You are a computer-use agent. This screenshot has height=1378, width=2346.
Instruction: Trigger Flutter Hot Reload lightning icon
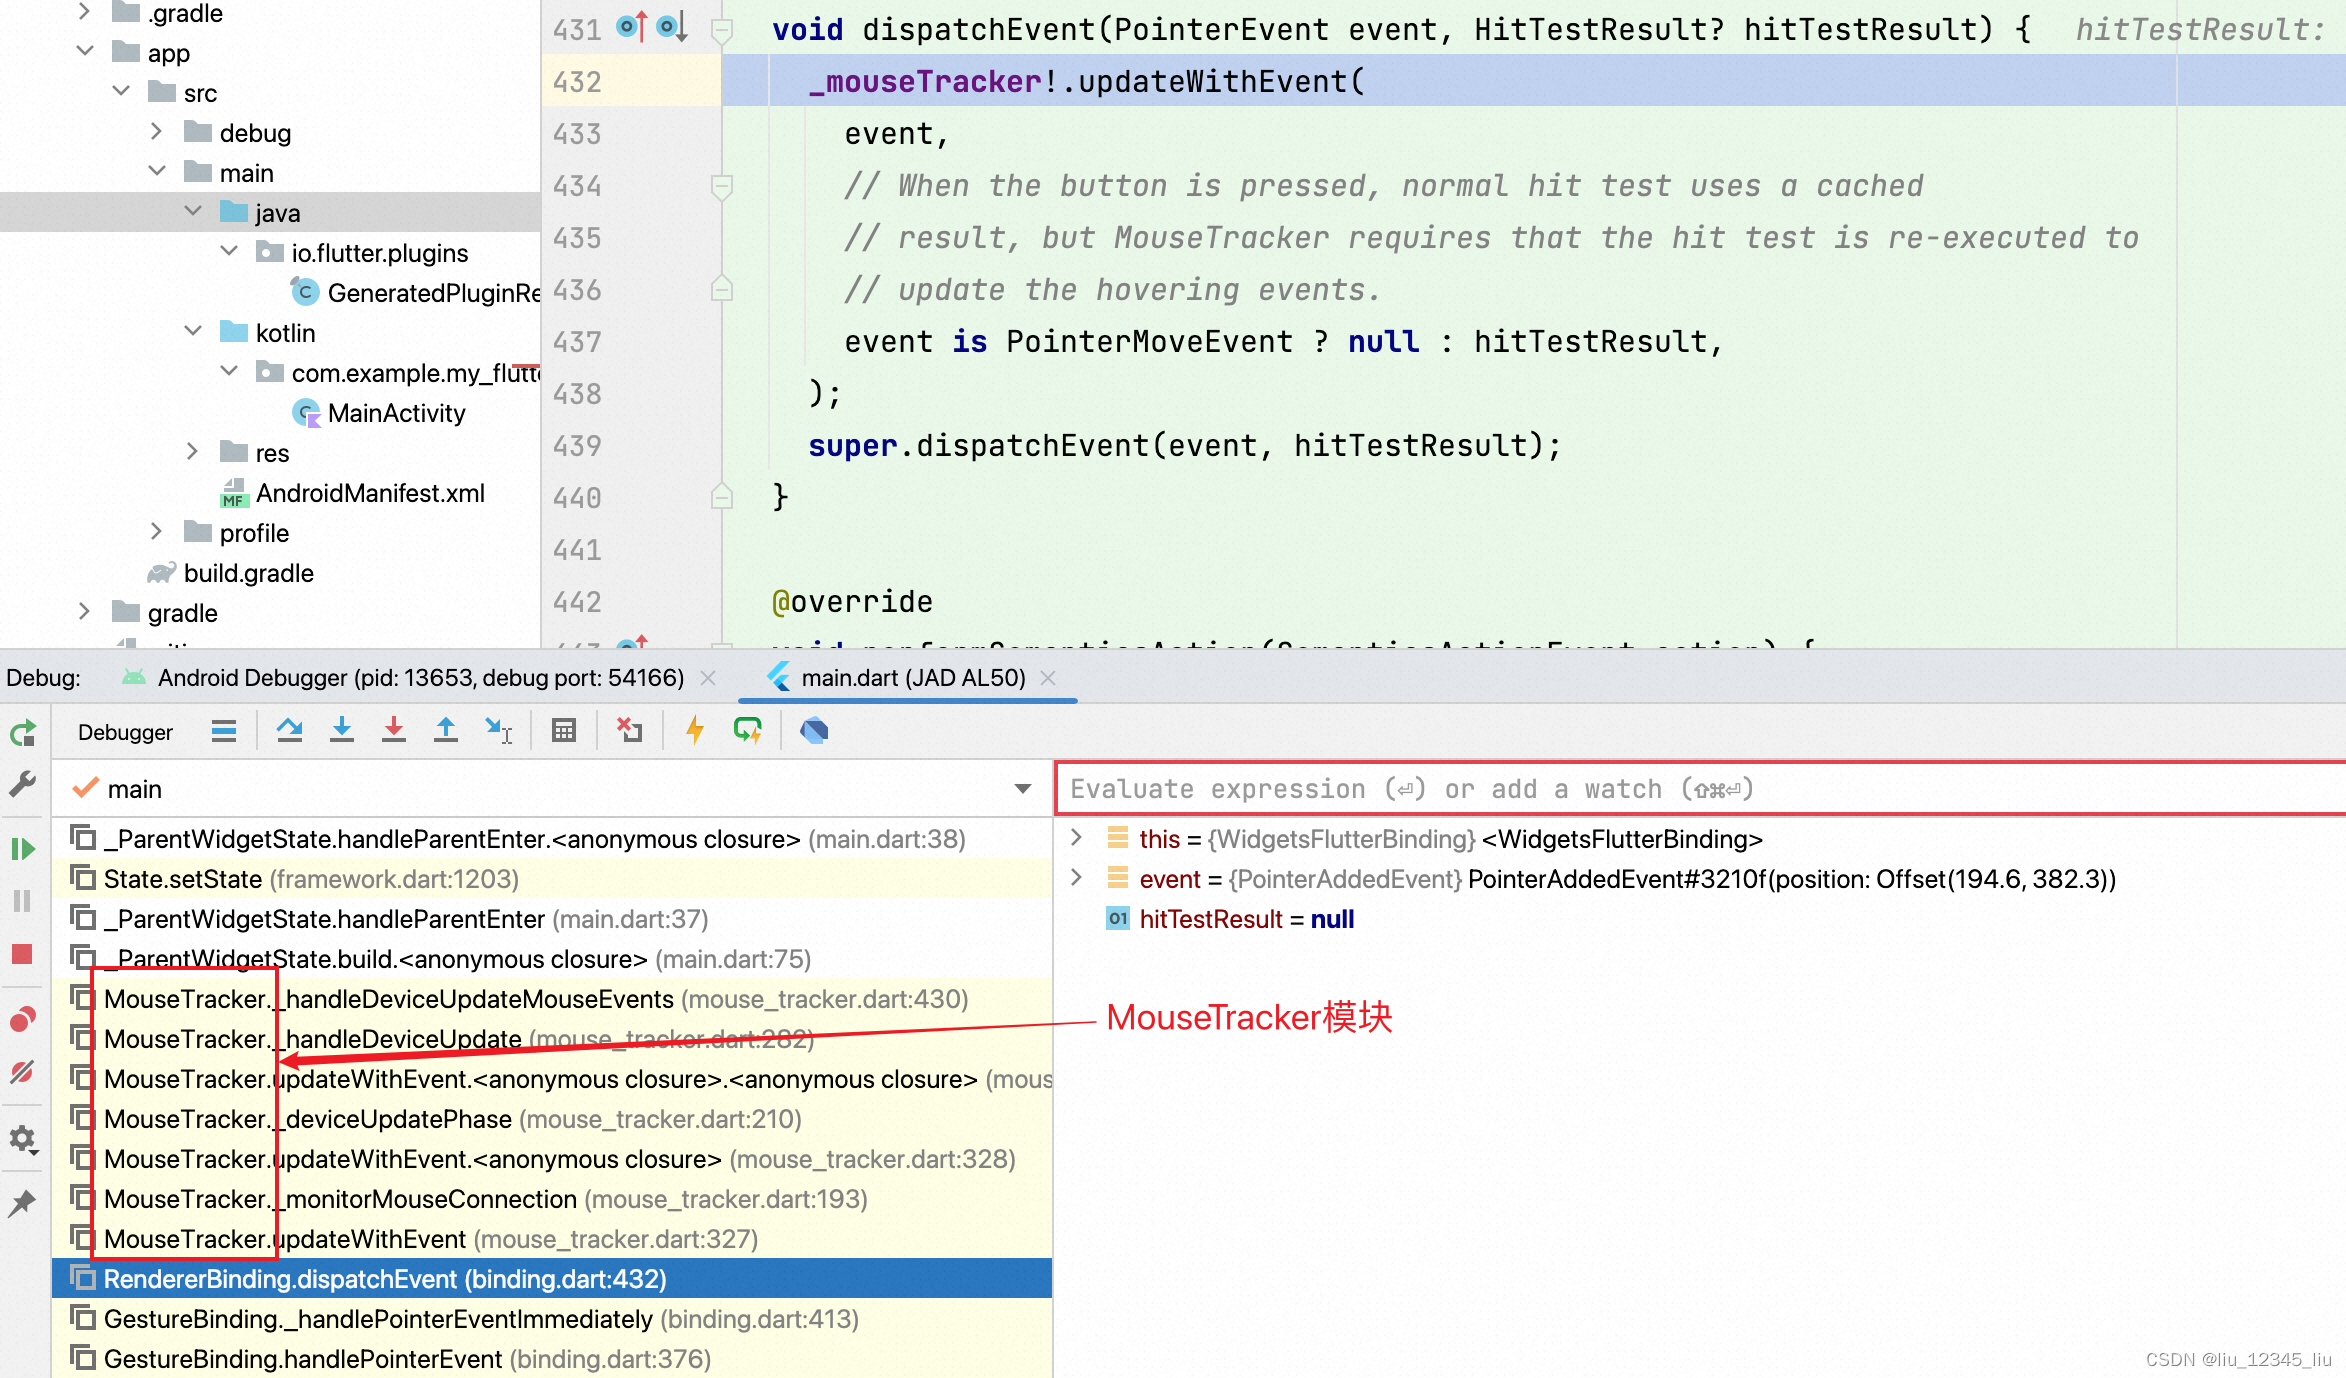pyautogui.click(x=695, y=730)
